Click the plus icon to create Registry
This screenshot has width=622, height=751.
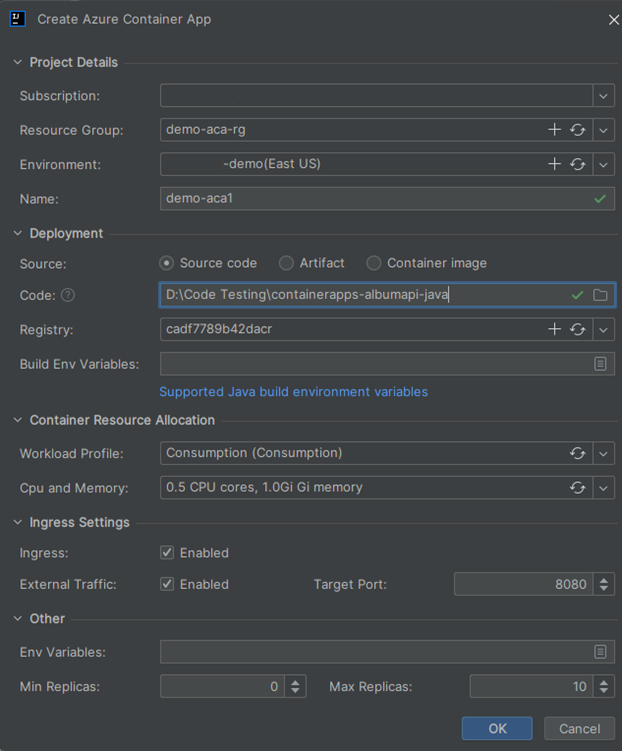[x=555, y=329]
